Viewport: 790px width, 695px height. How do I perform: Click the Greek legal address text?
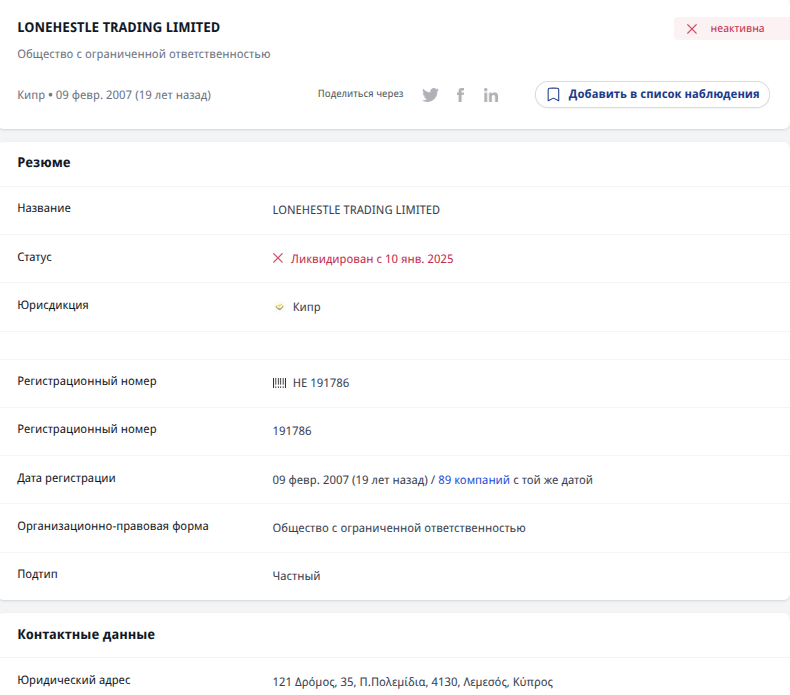coord(412,682)
